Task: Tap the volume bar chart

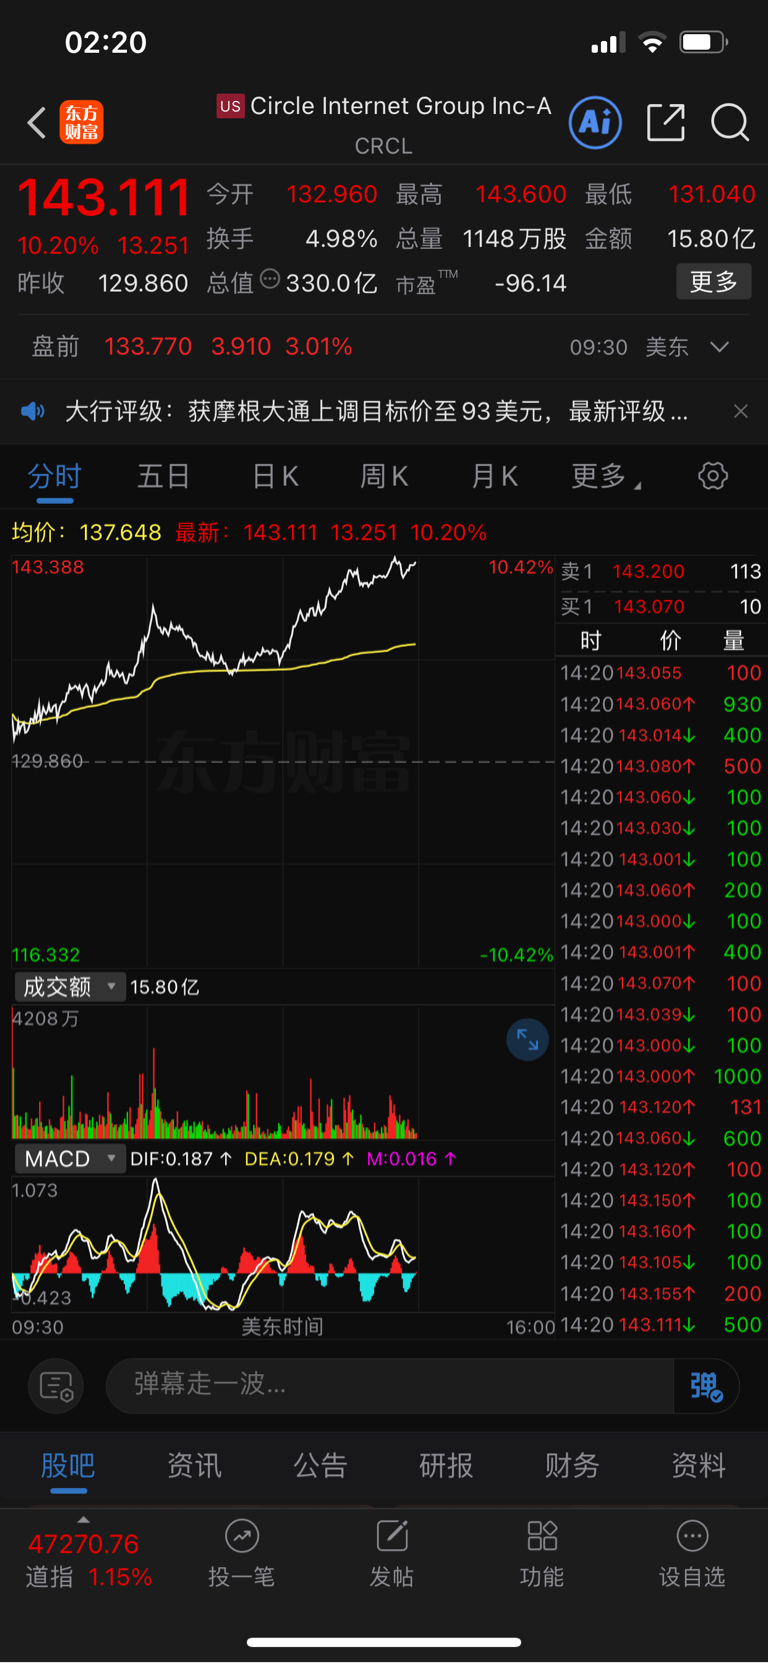Action: point(283,1072)
